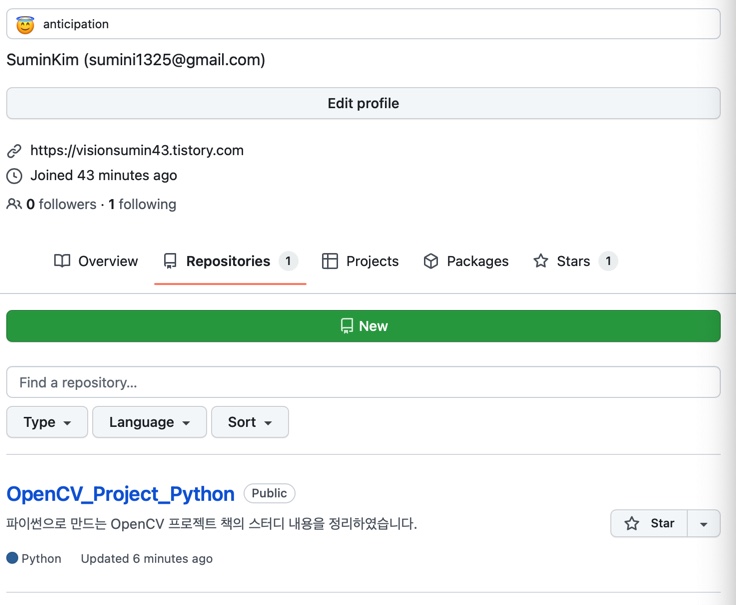Image resolution: width=736 pixels, height=605 pixels.
Task: Click the clock icon beside Joined
Action: pos(14,176)
